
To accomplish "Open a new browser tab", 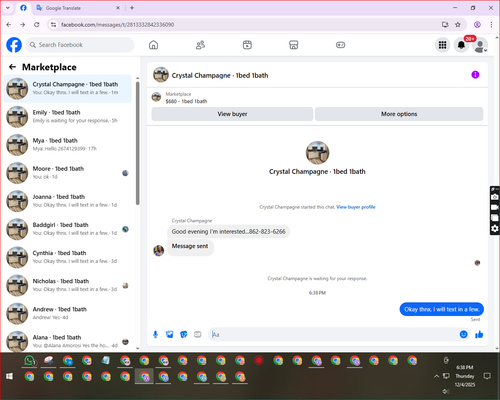I will (x=132, y=8).
